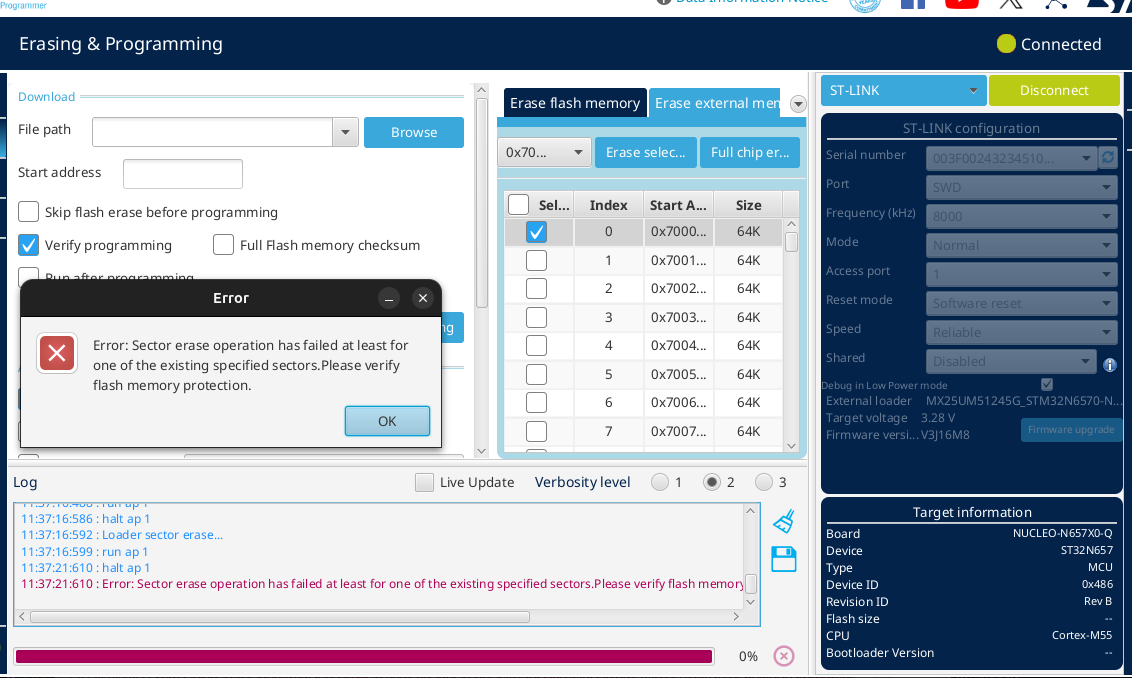
Task: Click the File path input field
Action: click(x=213, y=132)
